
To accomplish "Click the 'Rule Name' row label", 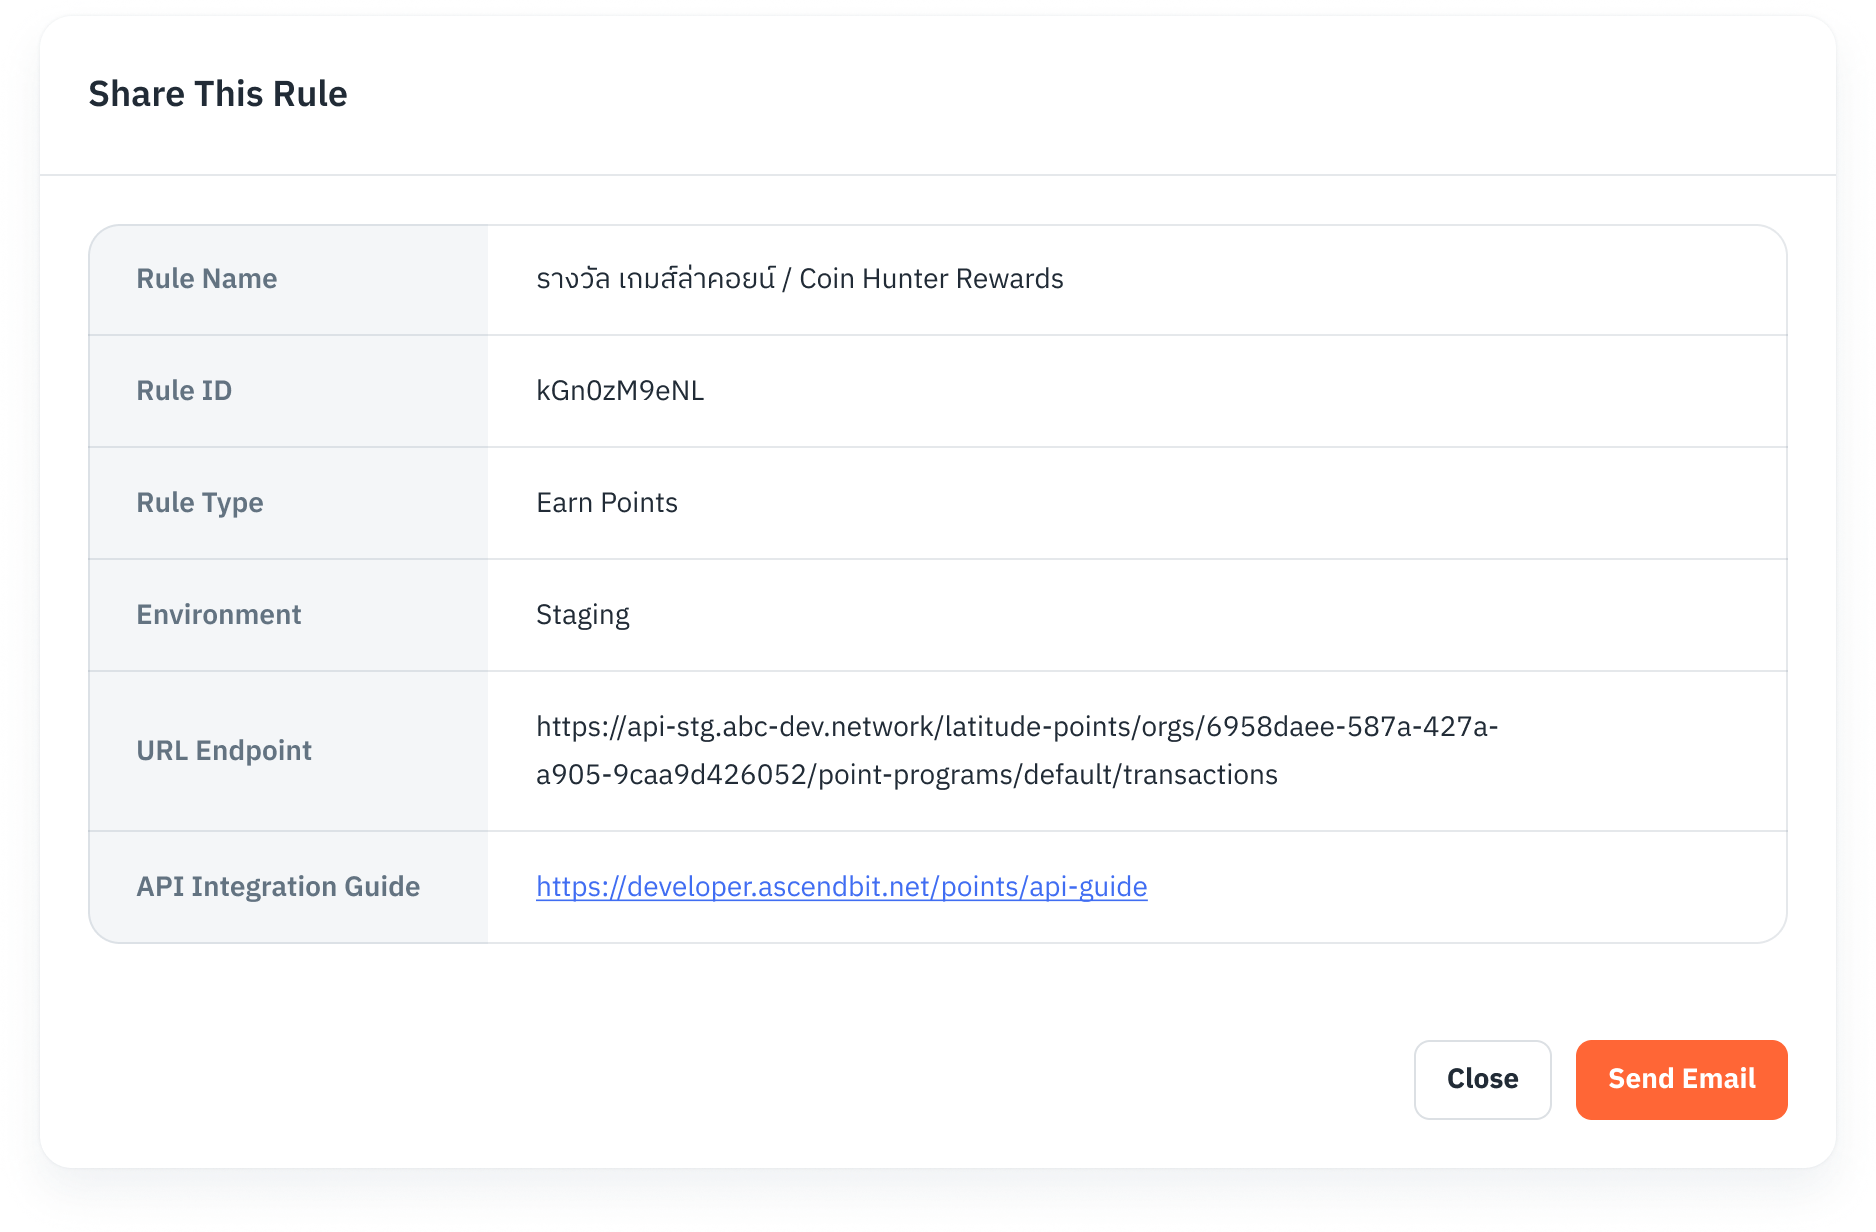I will 207,279.
